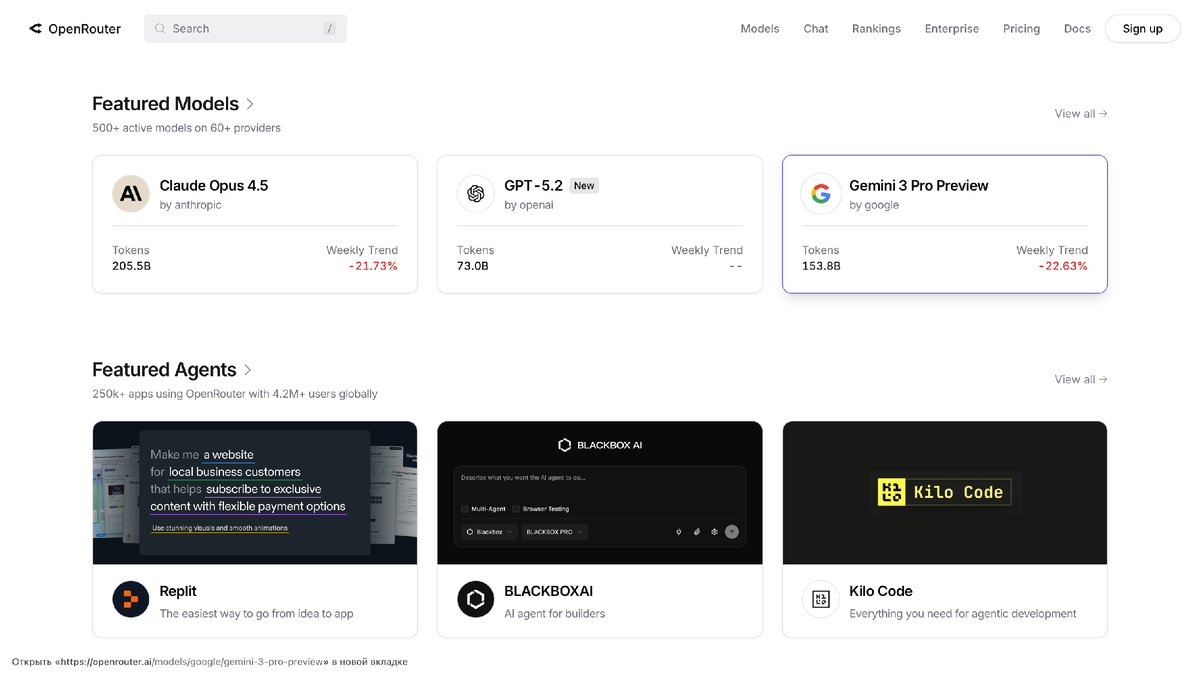
Task: Open the BLACKBOX AI agent thumbnail
Action: (600, 493)
